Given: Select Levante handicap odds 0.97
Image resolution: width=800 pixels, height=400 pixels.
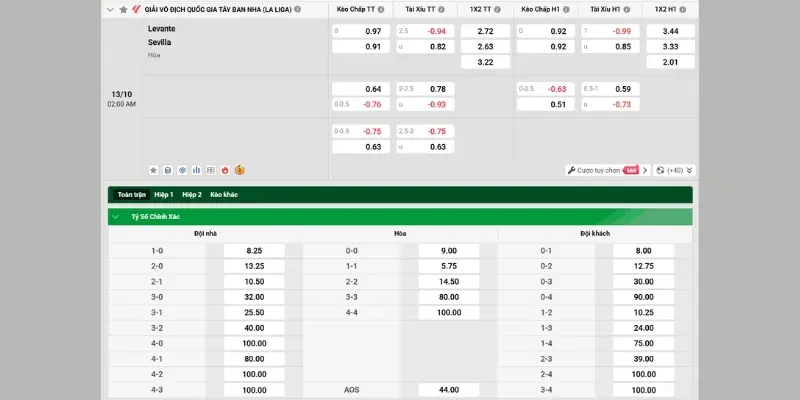Looking at the screenshot, I should click(361, 31).
